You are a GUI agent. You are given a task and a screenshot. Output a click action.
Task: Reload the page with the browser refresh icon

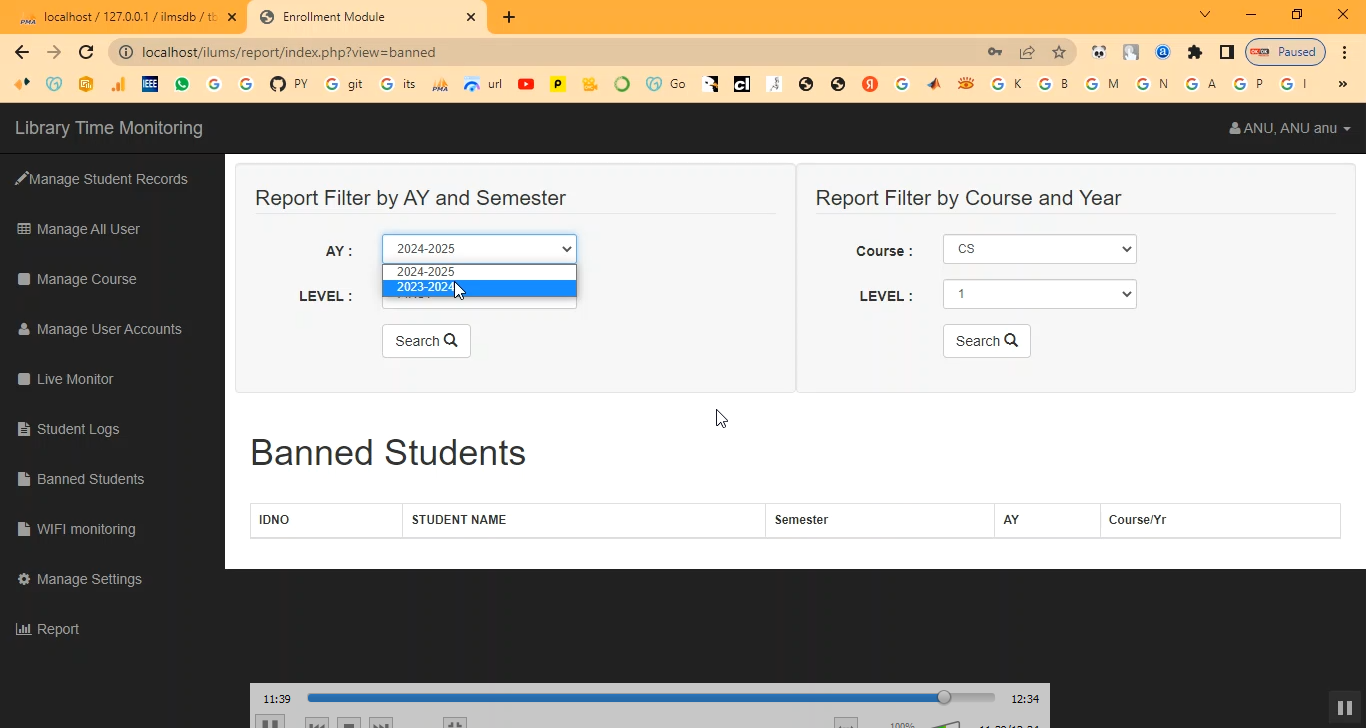click(86, 52)
